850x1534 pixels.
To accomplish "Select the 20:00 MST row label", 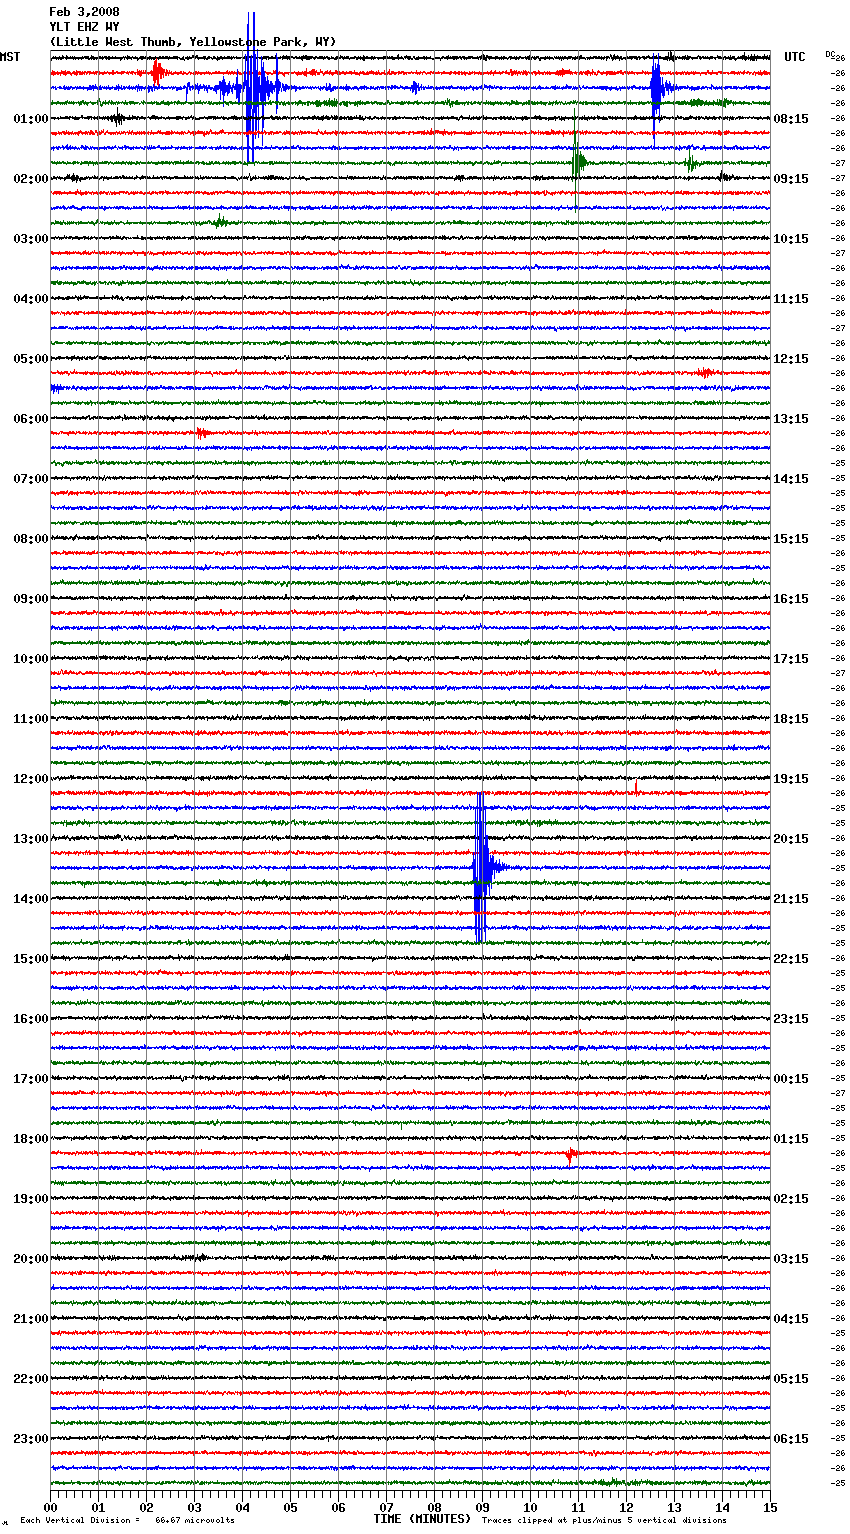I will pos(31,1259).
